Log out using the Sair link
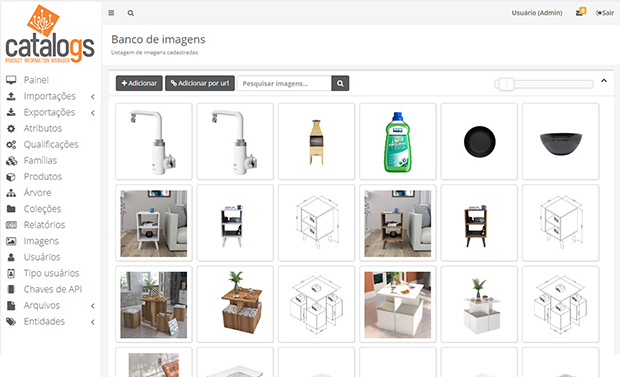The height and width of the screenshot is (377, 620). (605, 13)
